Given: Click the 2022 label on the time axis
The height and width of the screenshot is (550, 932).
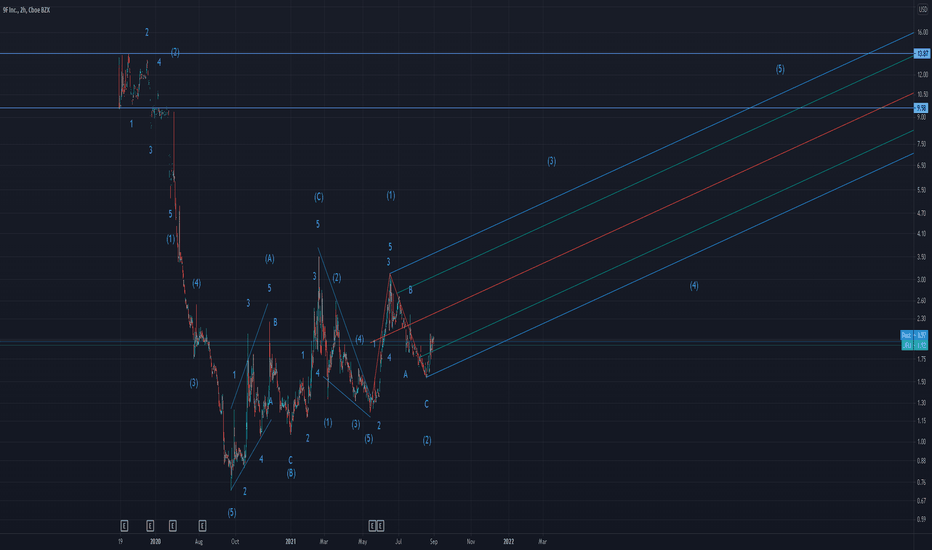Looking at the screenshot, I should (x=509, y=541).
